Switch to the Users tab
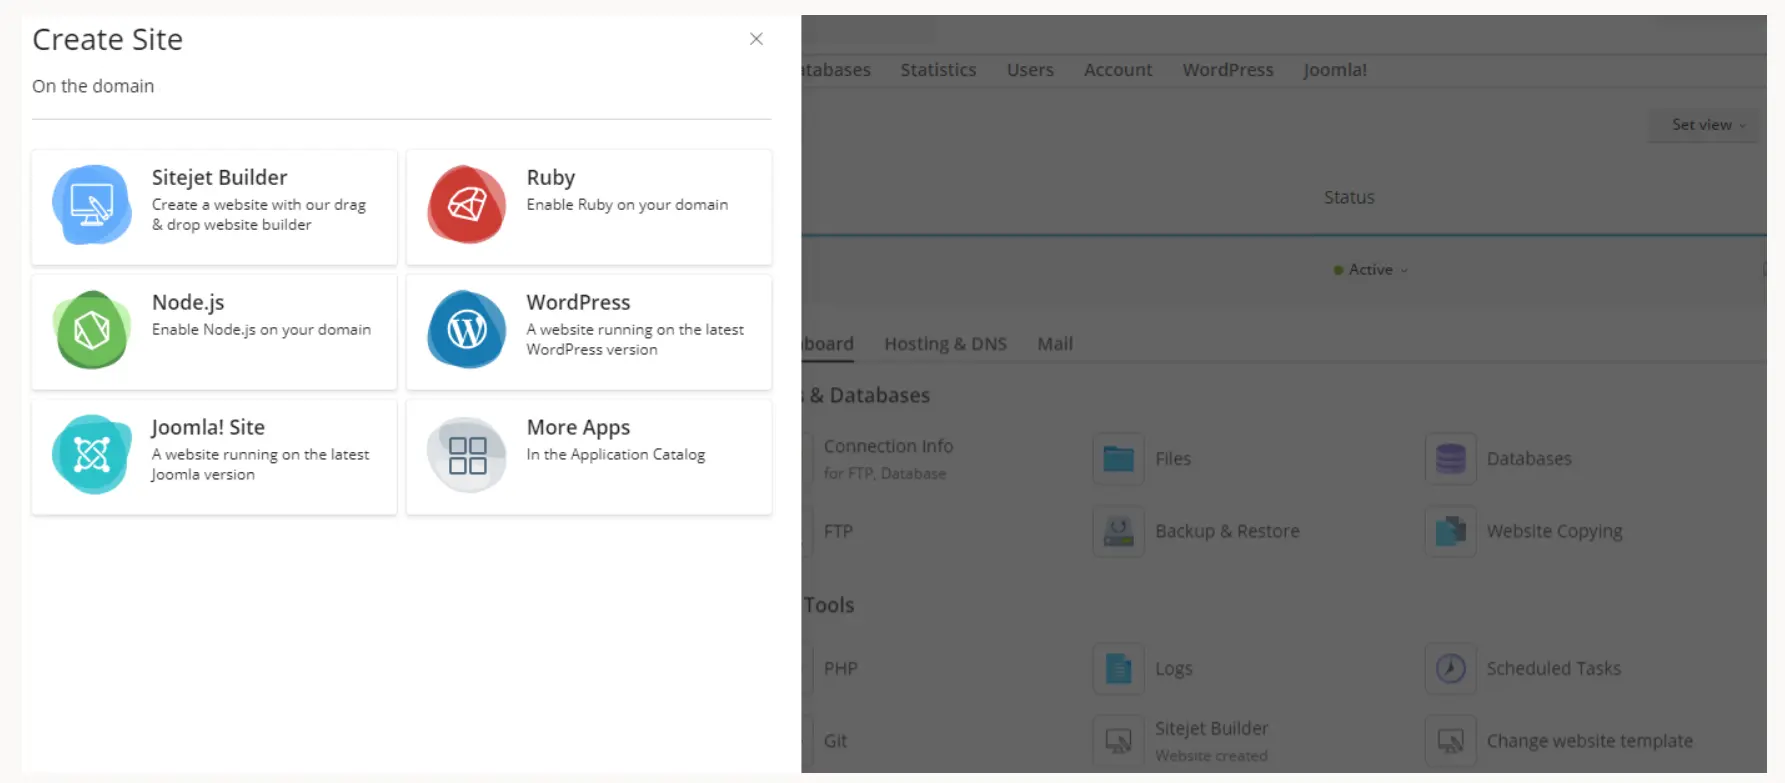The image size is (1785, 783). coord(1030,70)
